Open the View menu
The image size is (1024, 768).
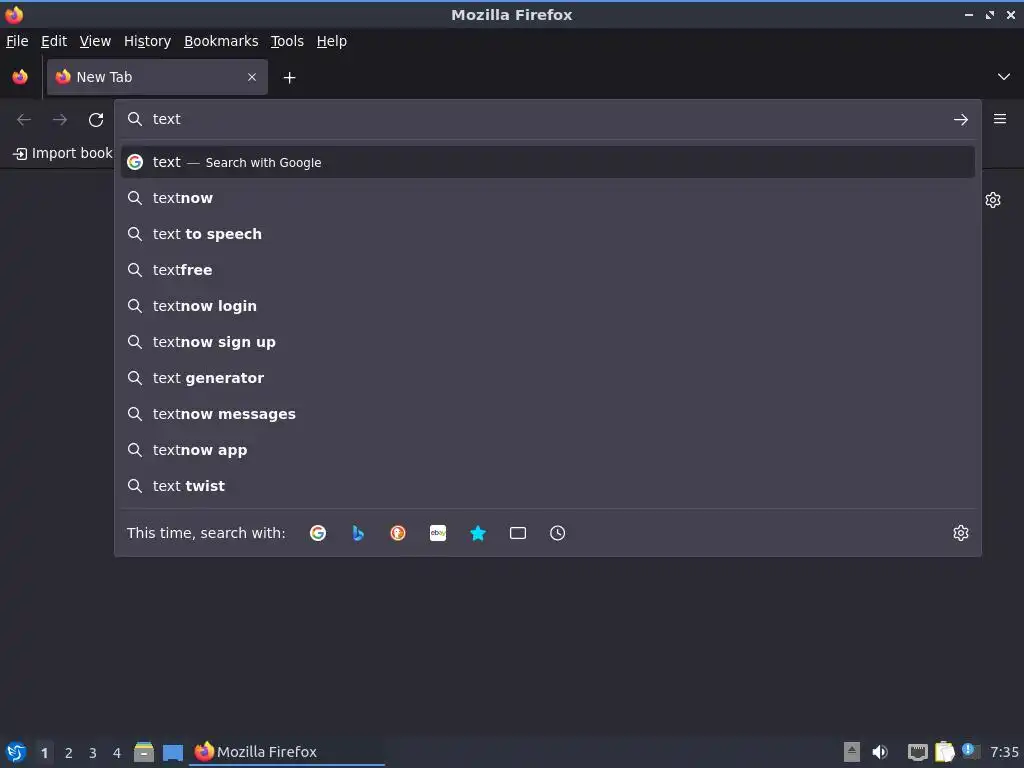95,41
